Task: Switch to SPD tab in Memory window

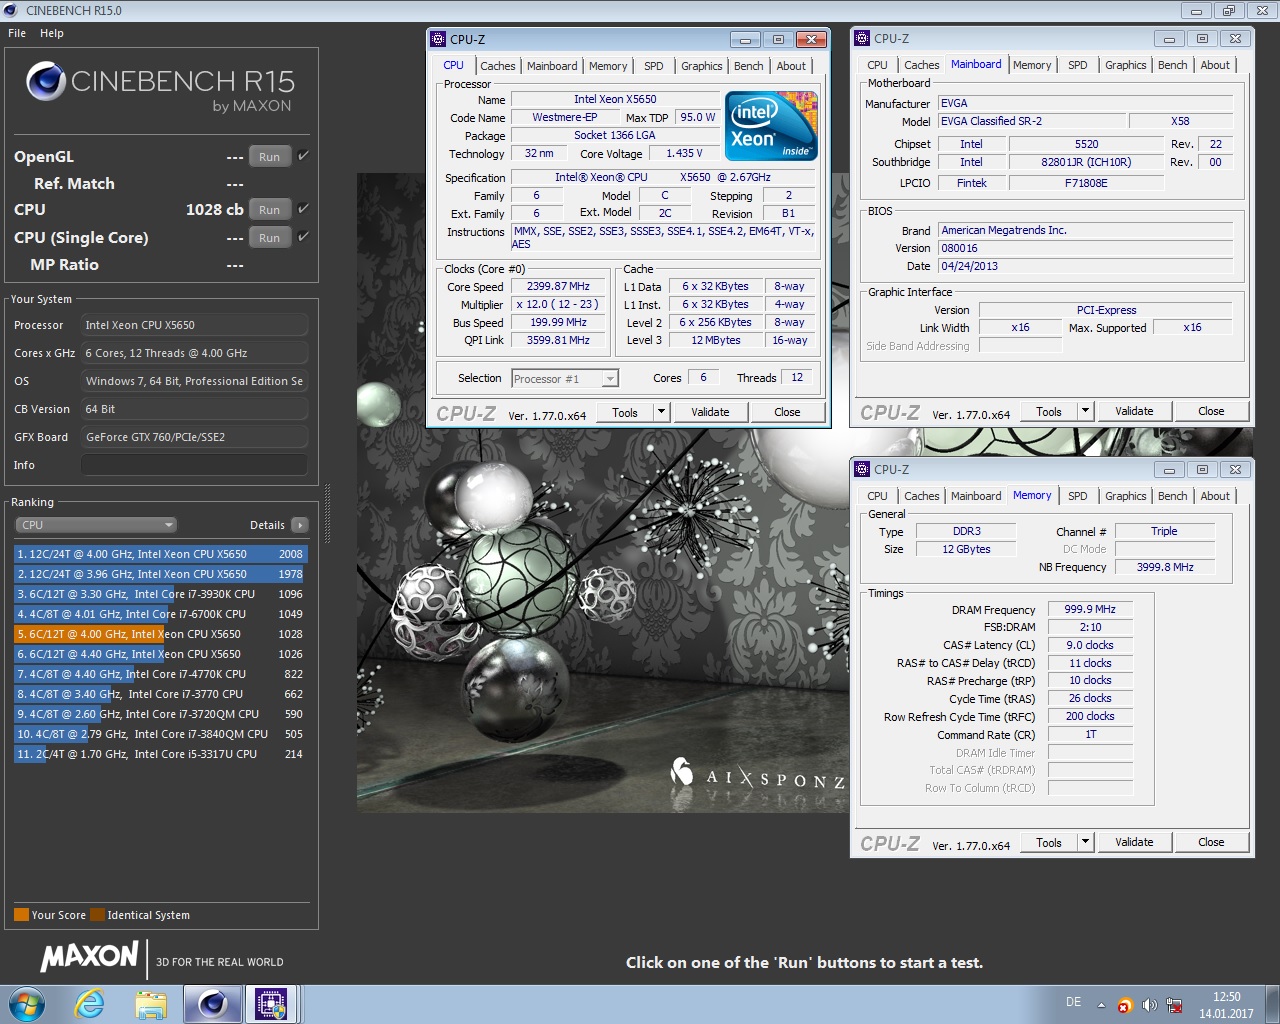Action: coord(1077,496)
